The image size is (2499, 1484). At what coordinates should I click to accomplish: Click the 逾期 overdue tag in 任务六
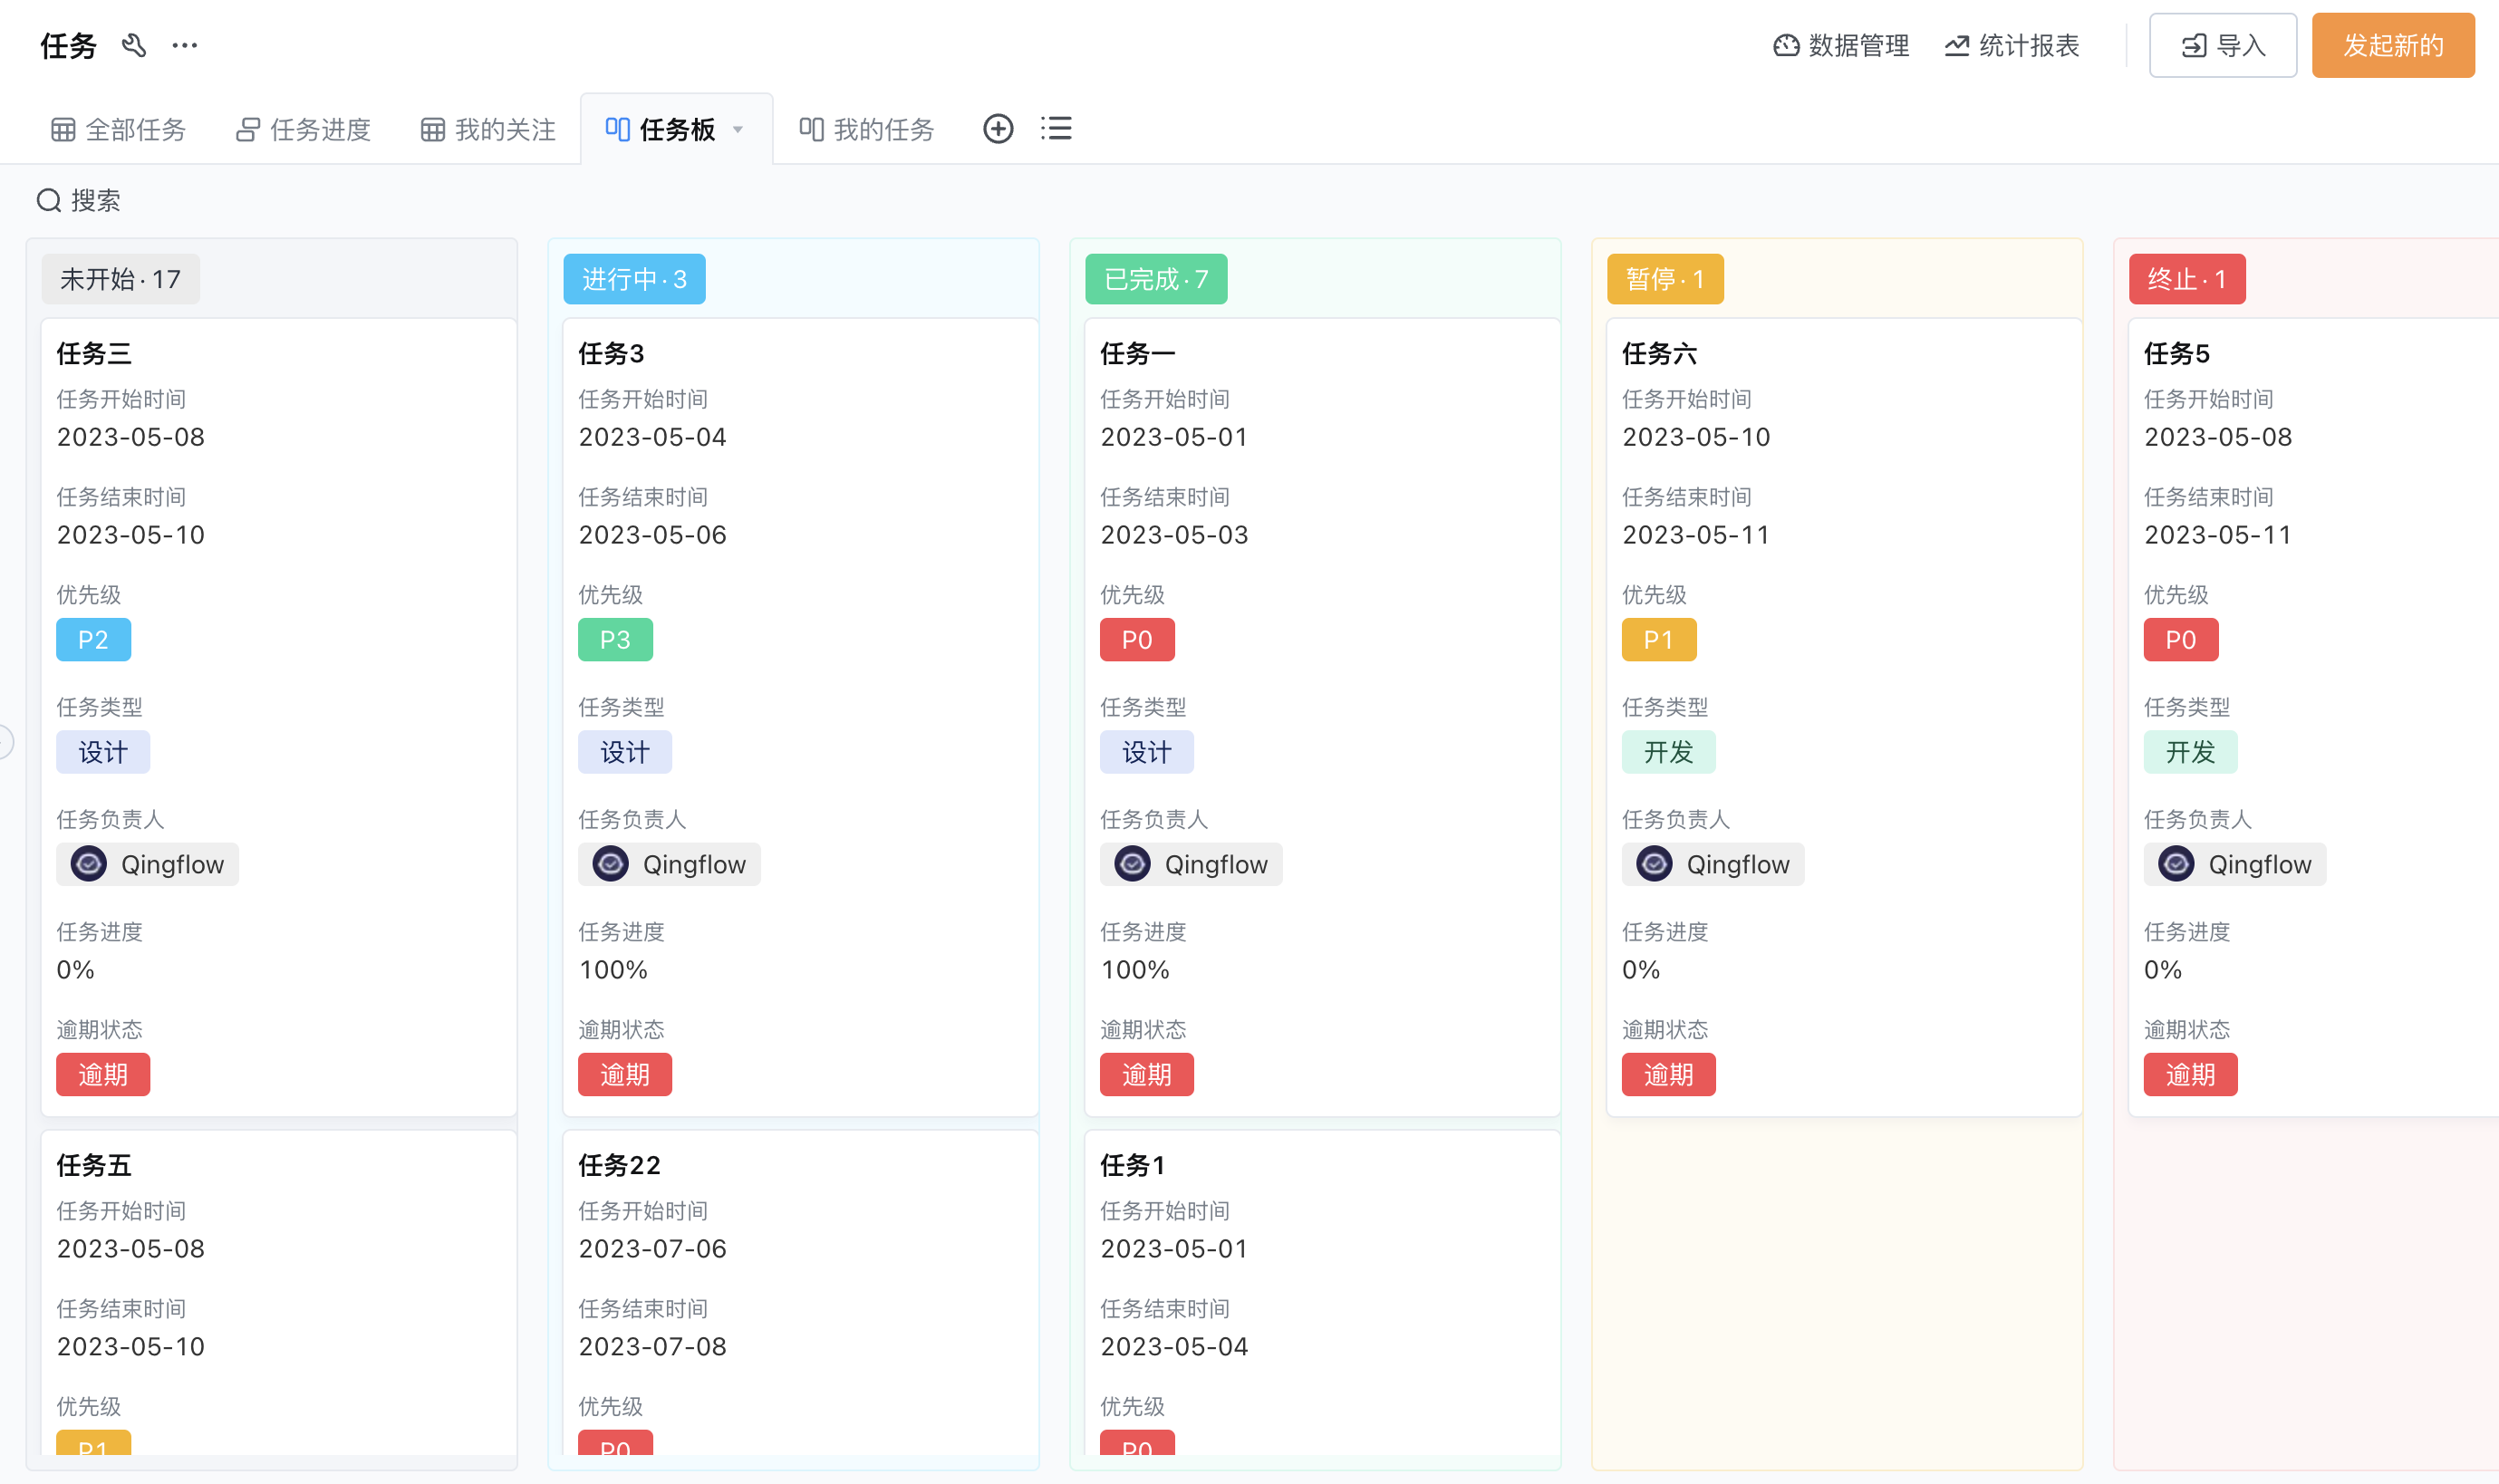[x=1669, y=1075]
